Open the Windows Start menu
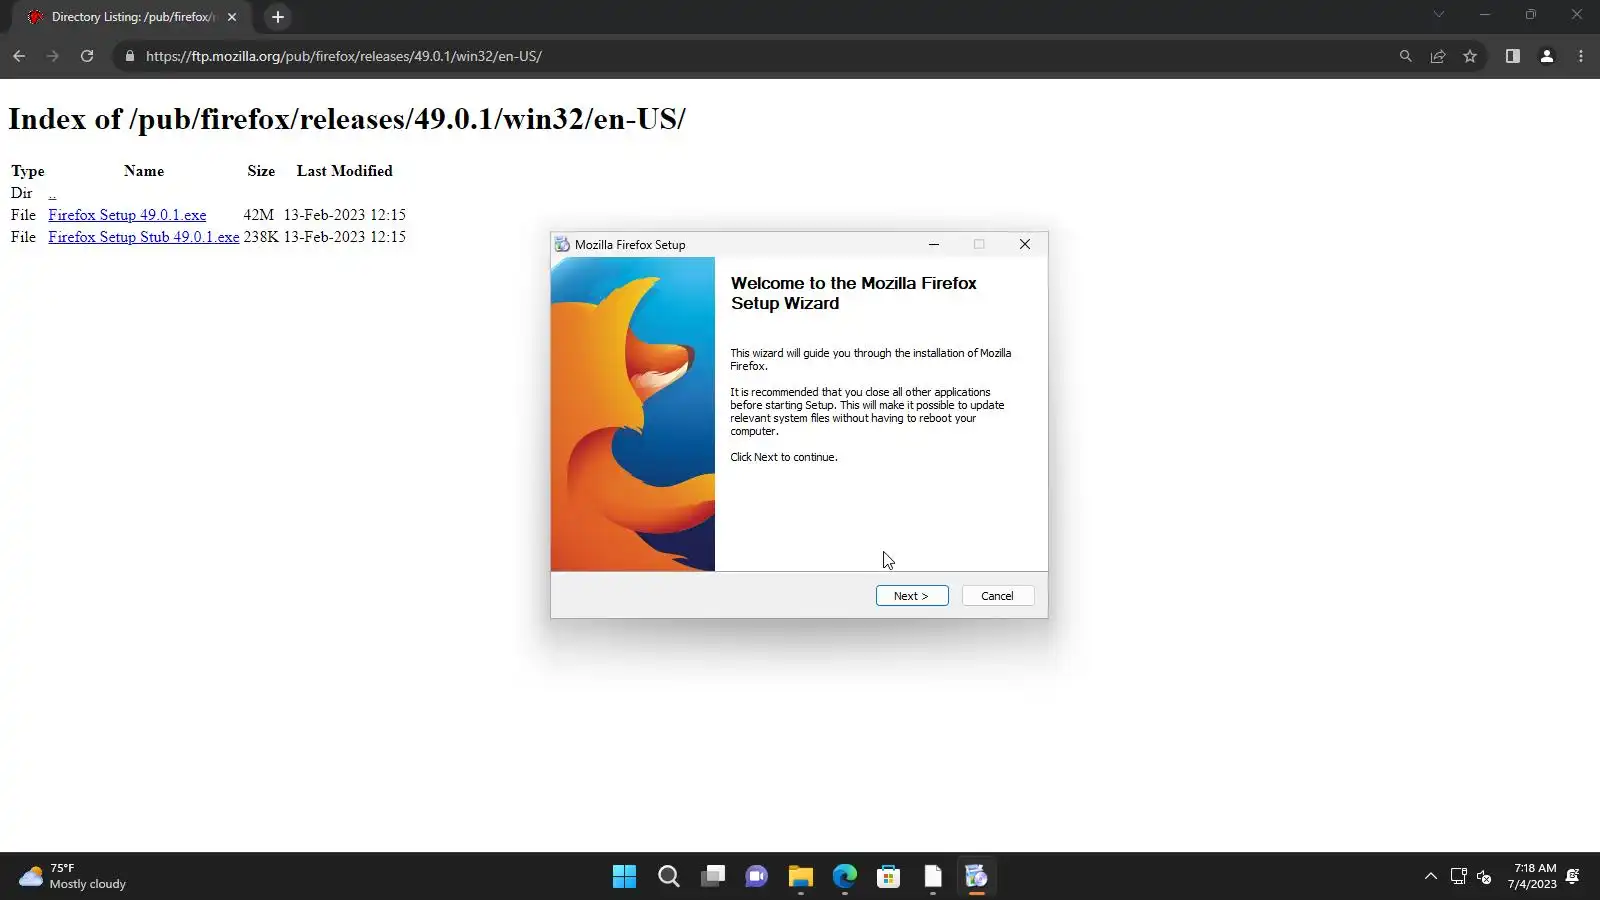Viewport: 1600px width, 900px height. pos(625,877)
